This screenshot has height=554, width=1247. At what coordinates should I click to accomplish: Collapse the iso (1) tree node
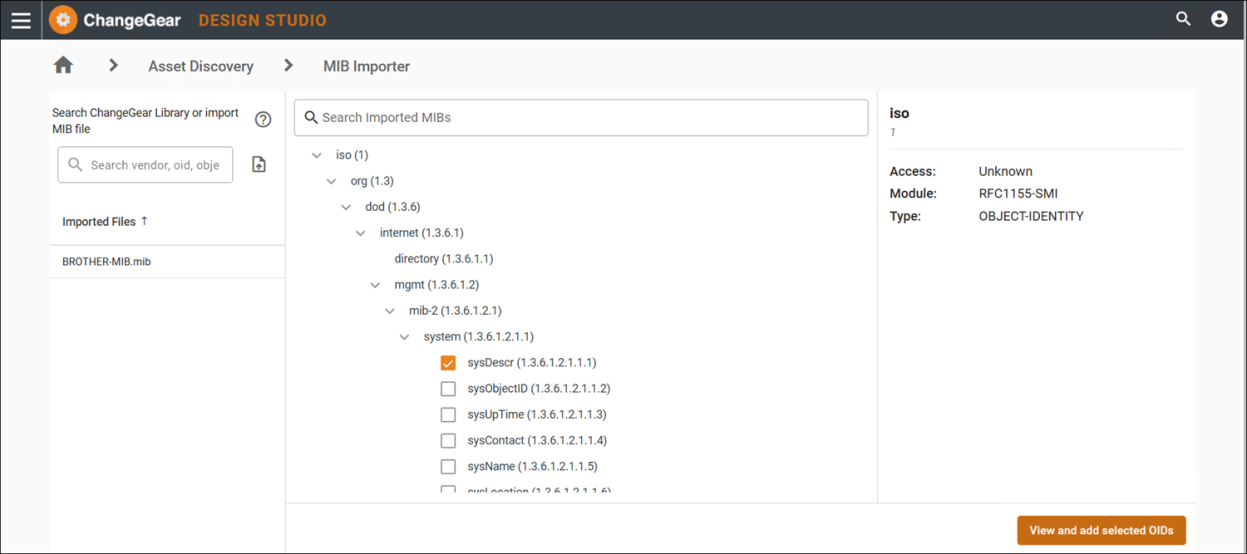(x=317, y=156)
